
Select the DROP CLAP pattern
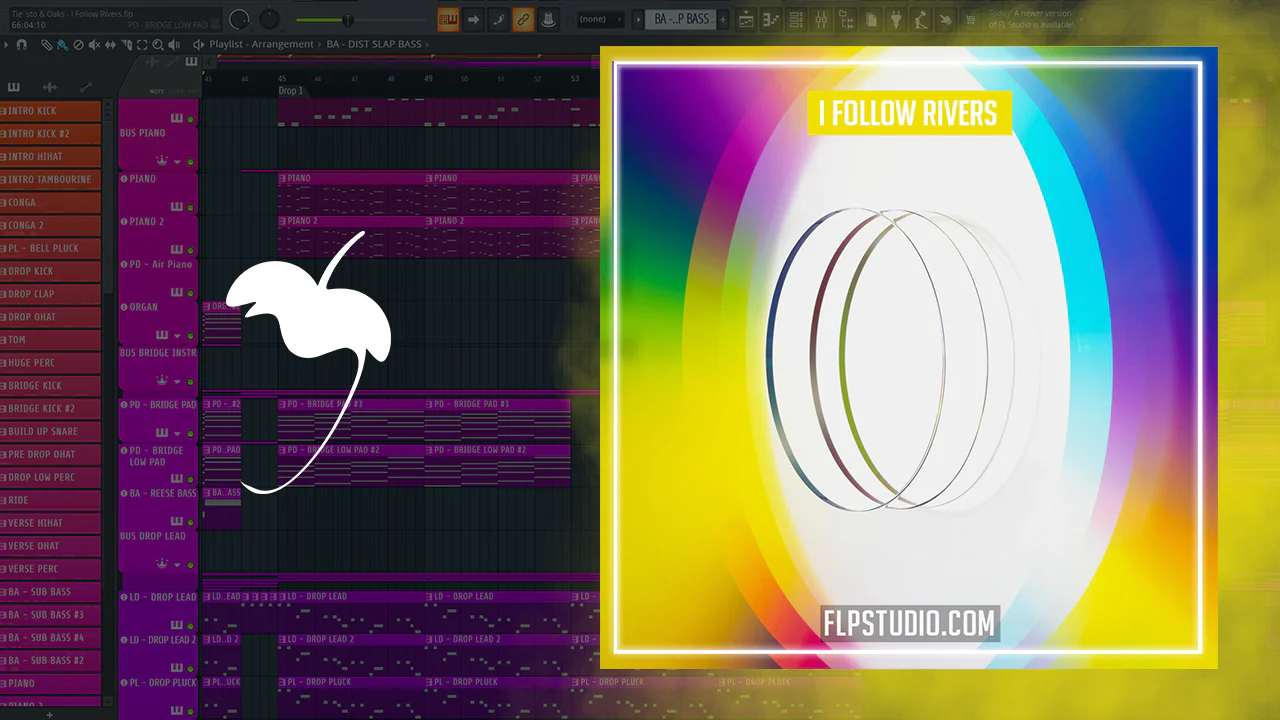point(50,294)
